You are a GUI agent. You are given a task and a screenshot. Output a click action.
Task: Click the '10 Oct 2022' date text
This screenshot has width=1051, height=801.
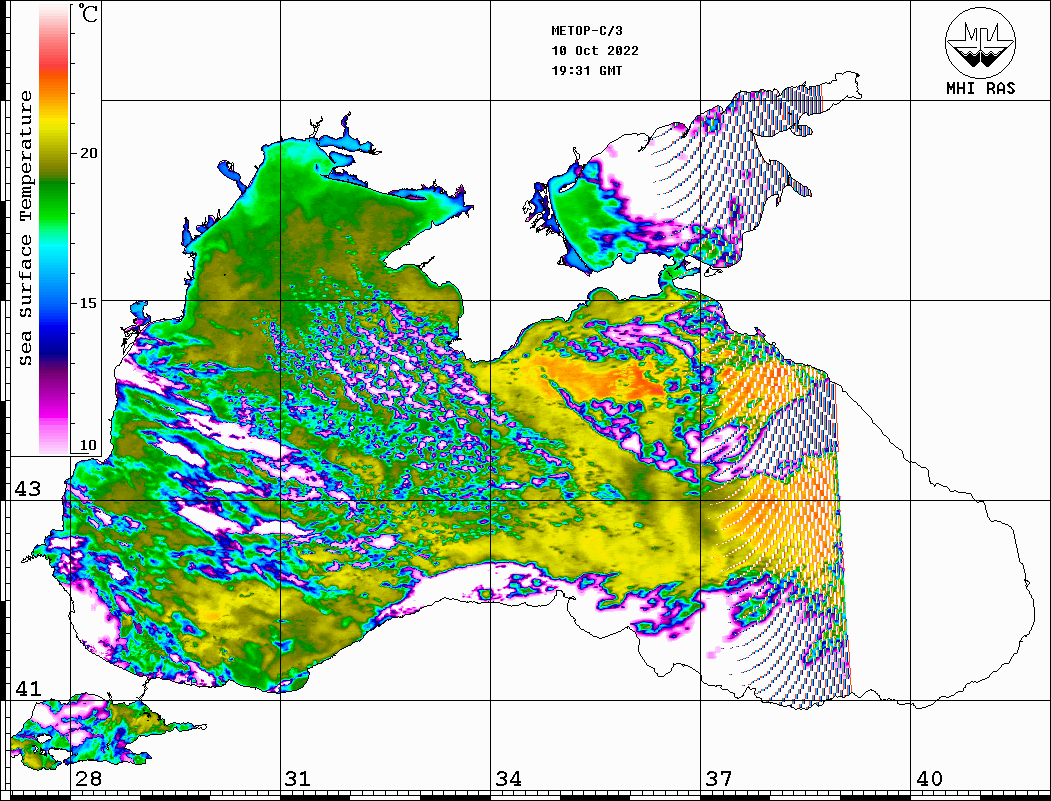click(x=595, y=51)
